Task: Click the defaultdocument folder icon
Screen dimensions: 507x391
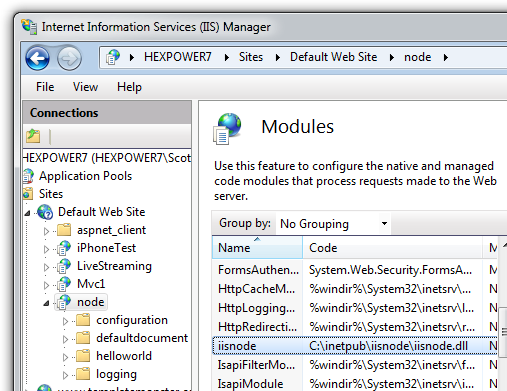Action: pos(83,337)
